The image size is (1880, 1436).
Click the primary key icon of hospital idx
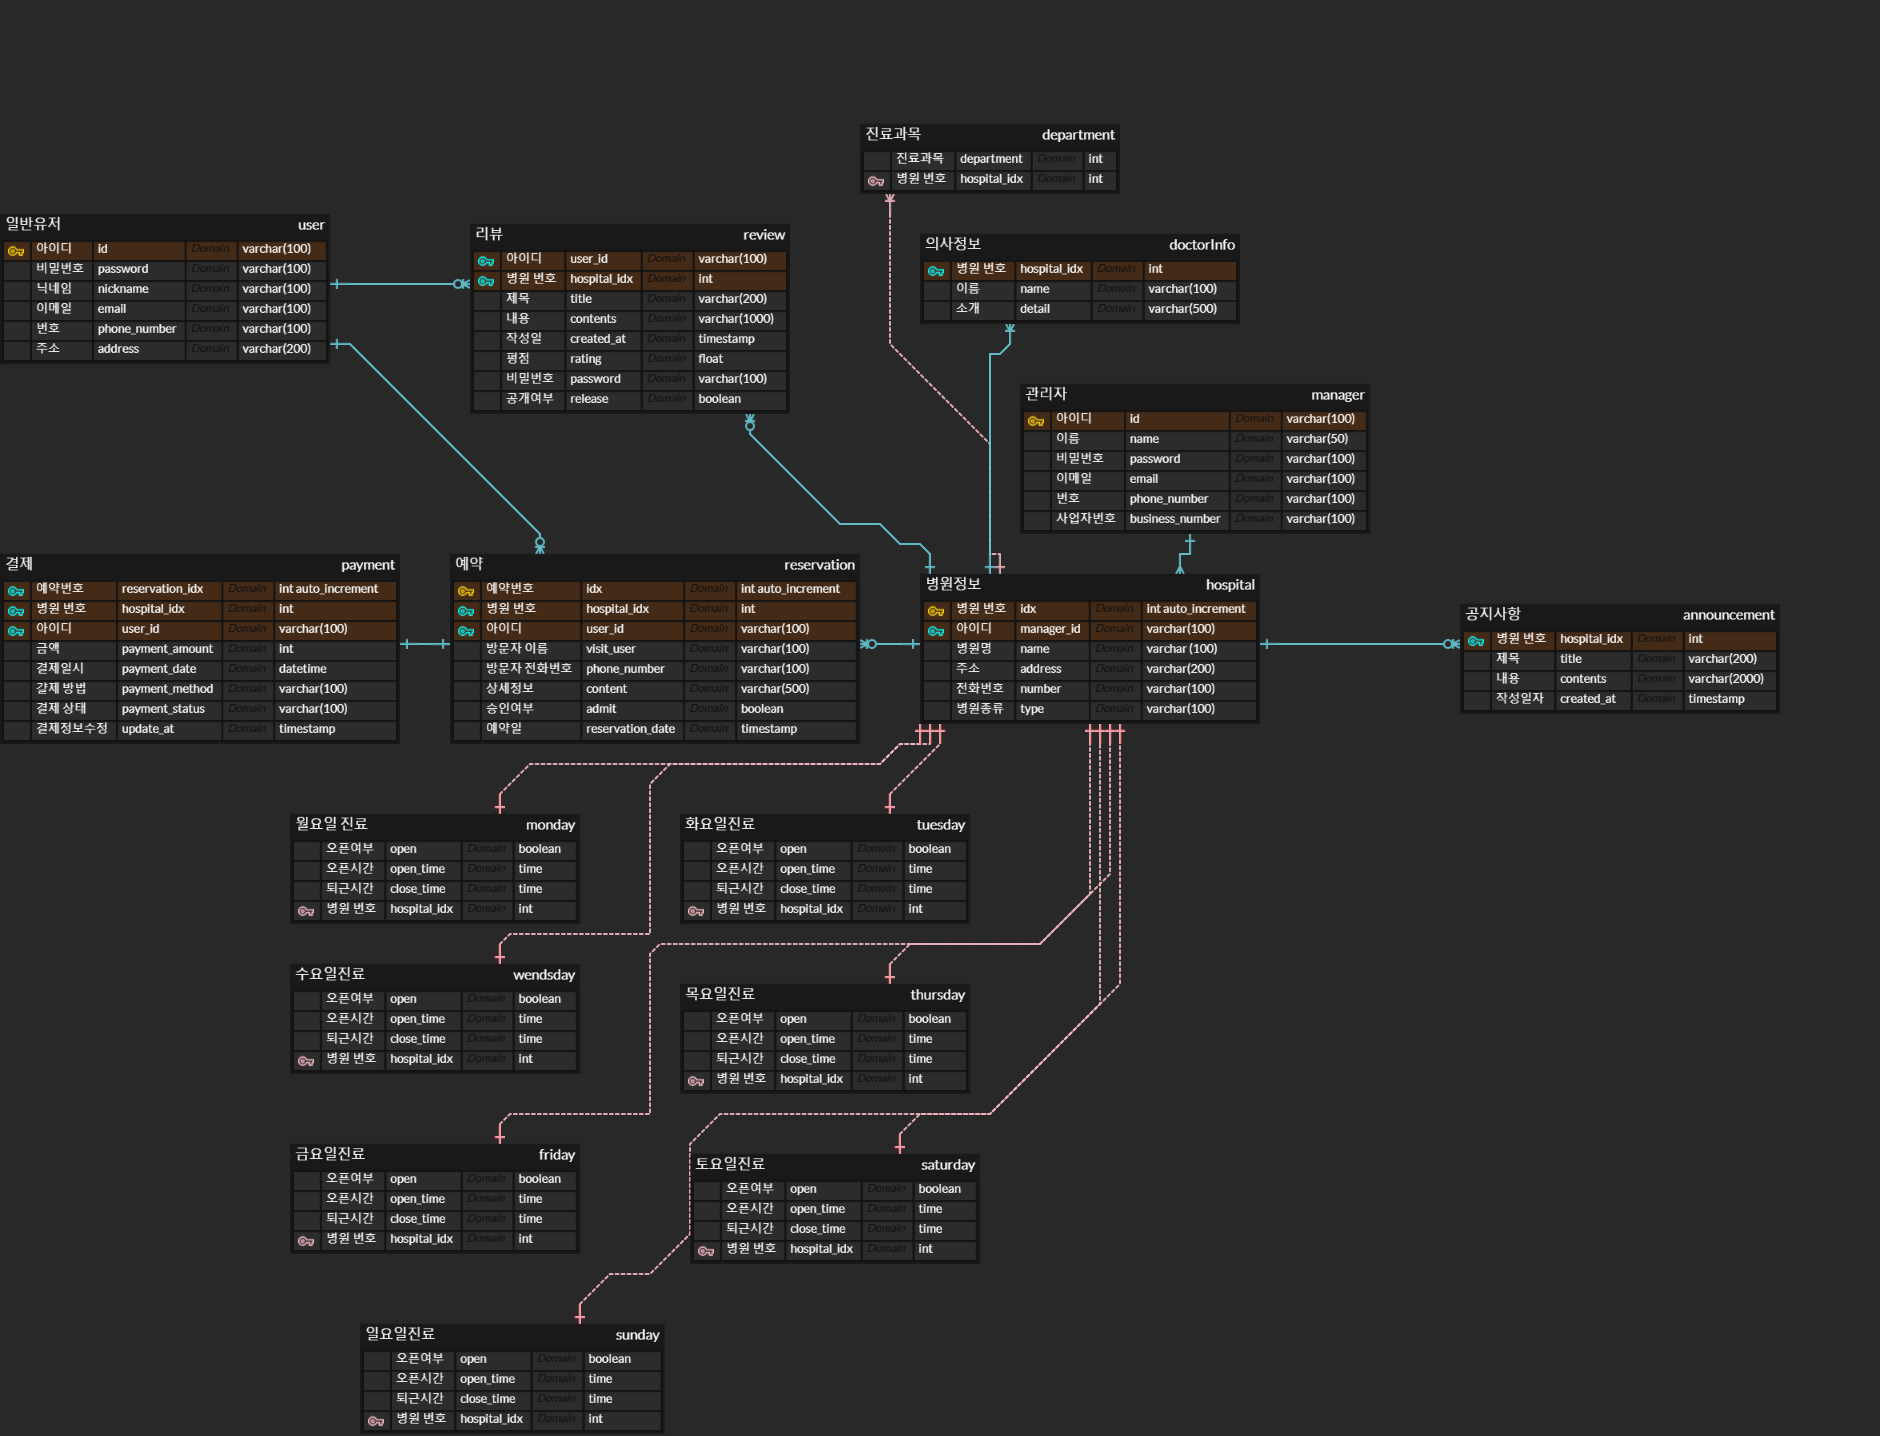936,610
